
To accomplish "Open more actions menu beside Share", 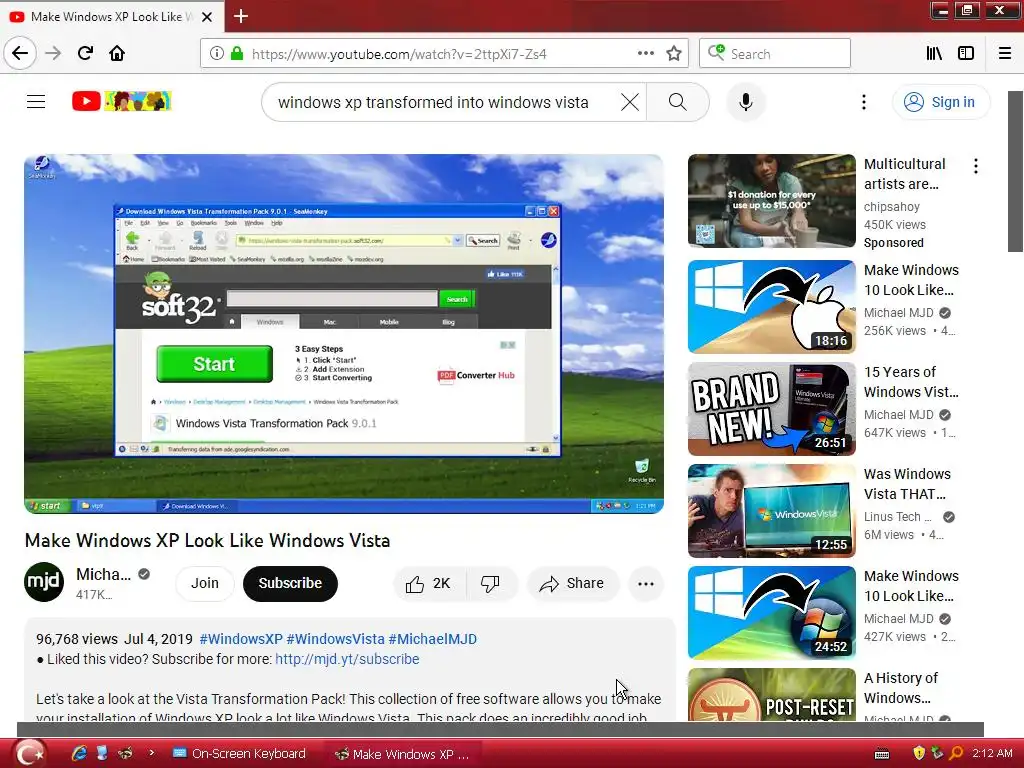I will point(646,584).
